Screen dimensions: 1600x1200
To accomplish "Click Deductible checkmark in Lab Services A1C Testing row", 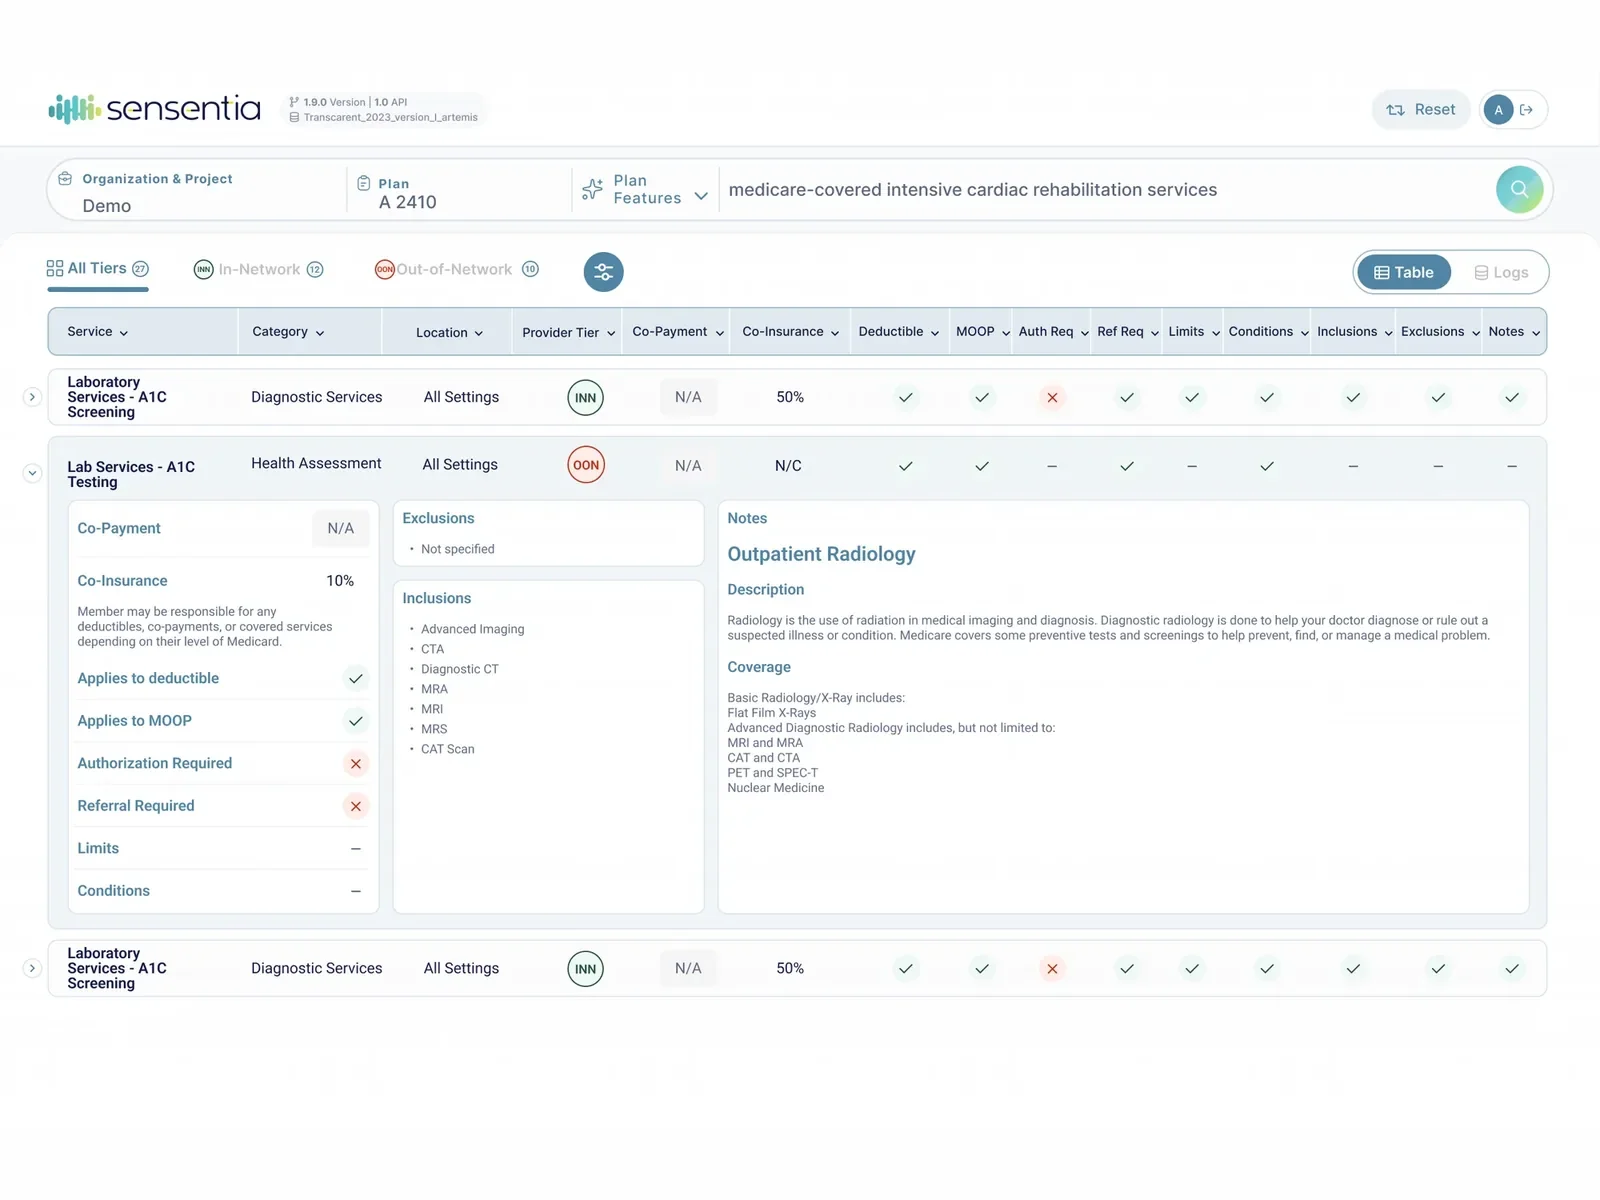I will pyautogui.click(x=906, y=466).
